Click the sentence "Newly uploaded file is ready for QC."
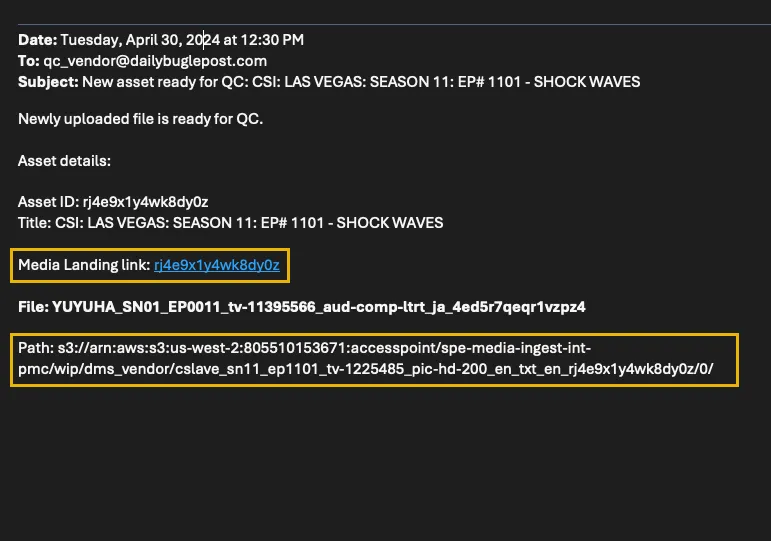Image resolution: width=771 pixels, height=541 pixels. click(140, 119)
